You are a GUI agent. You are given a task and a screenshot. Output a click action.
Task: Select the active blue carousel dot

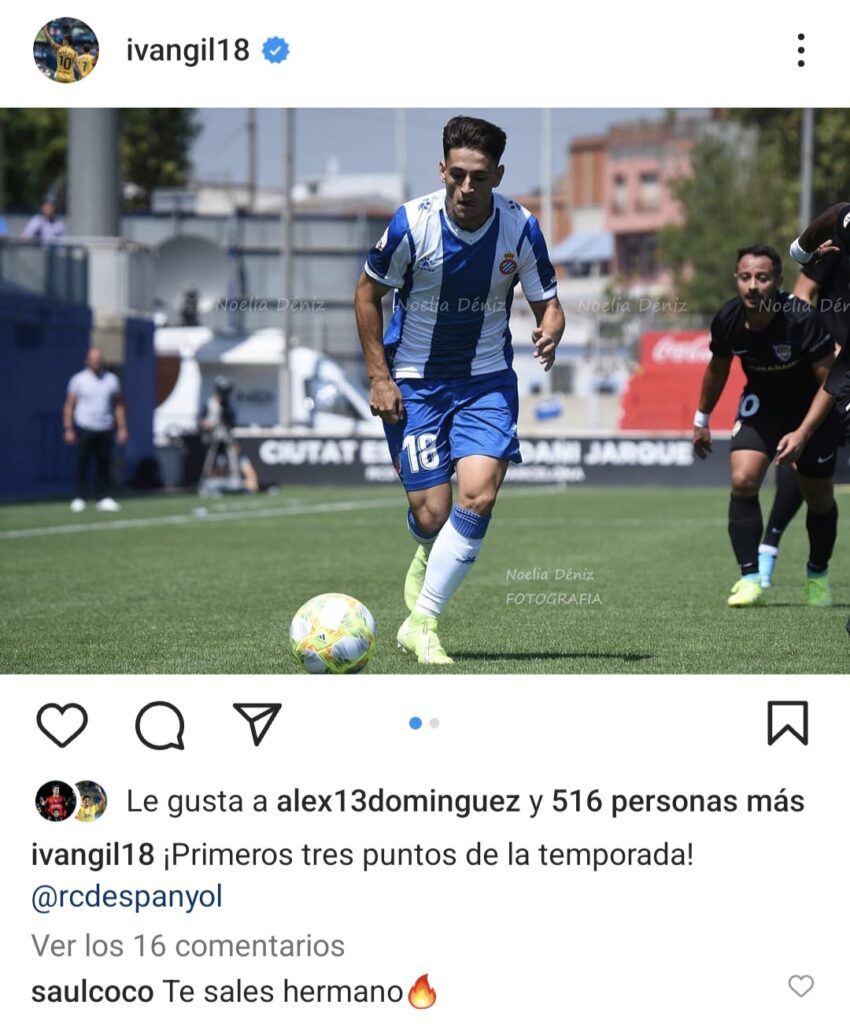[415, 723]
